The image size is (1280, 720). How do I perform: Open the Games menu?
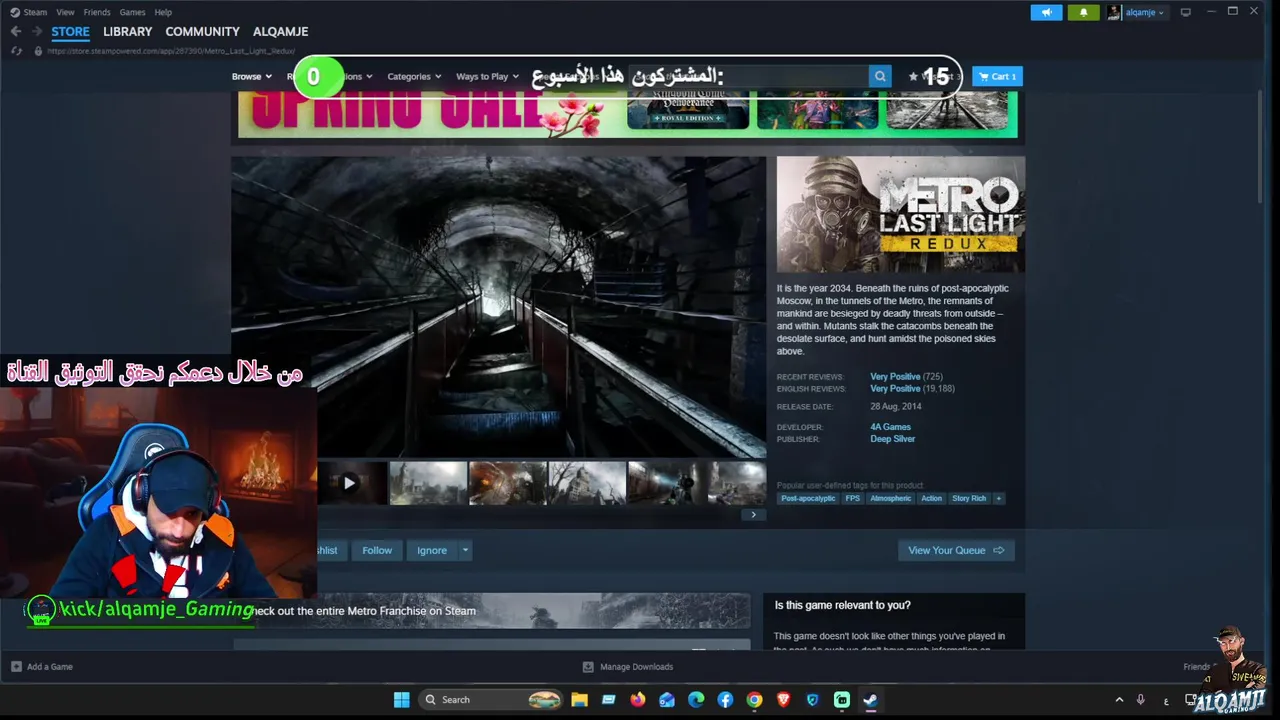point(132,12)
